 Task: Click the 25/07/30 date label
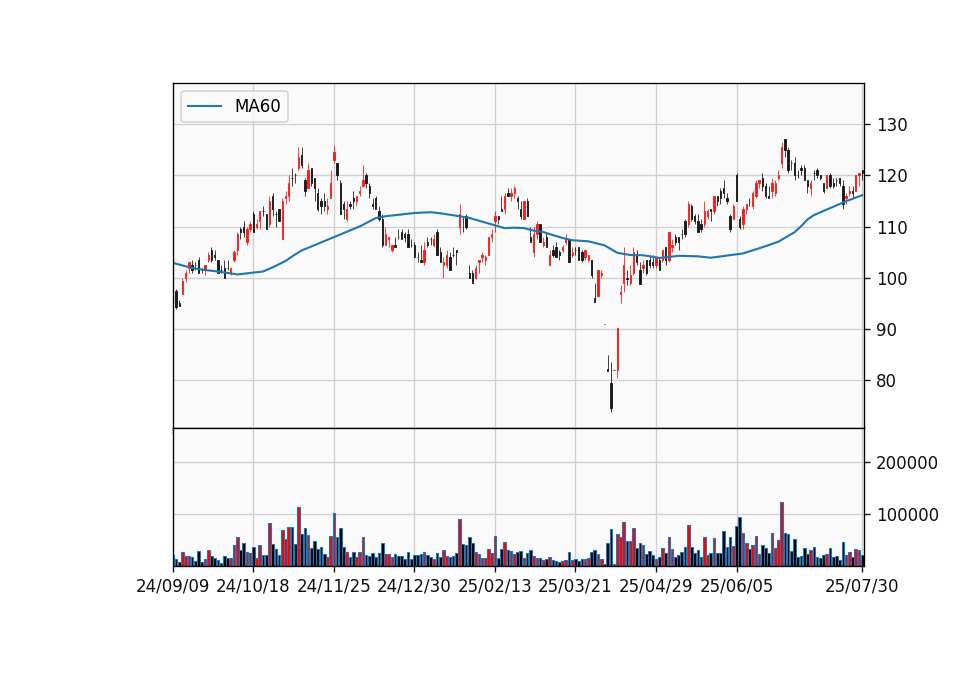tap(862, 586)
